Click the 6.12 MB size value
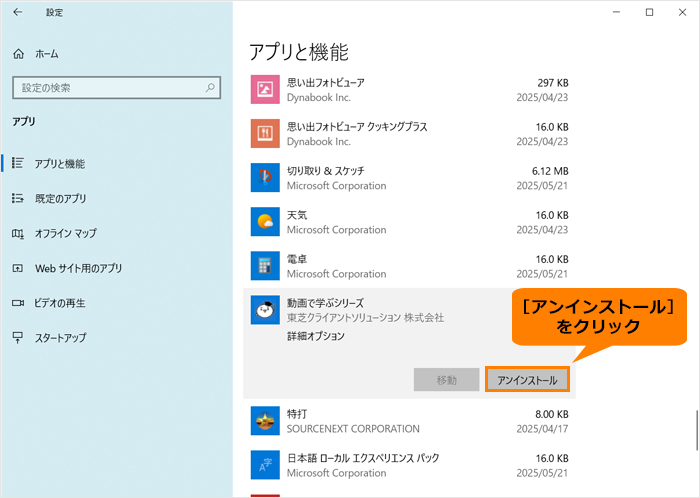This screenshot has width=700, height=498. tap(550, 171)
